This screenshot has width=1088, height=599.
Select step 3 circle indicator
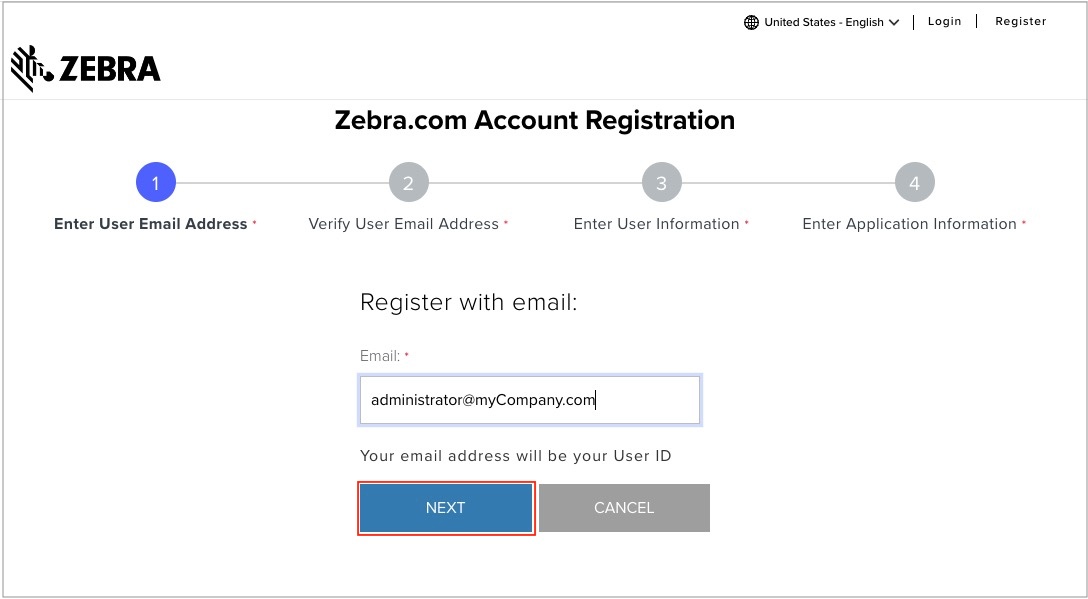click(661, 183)
